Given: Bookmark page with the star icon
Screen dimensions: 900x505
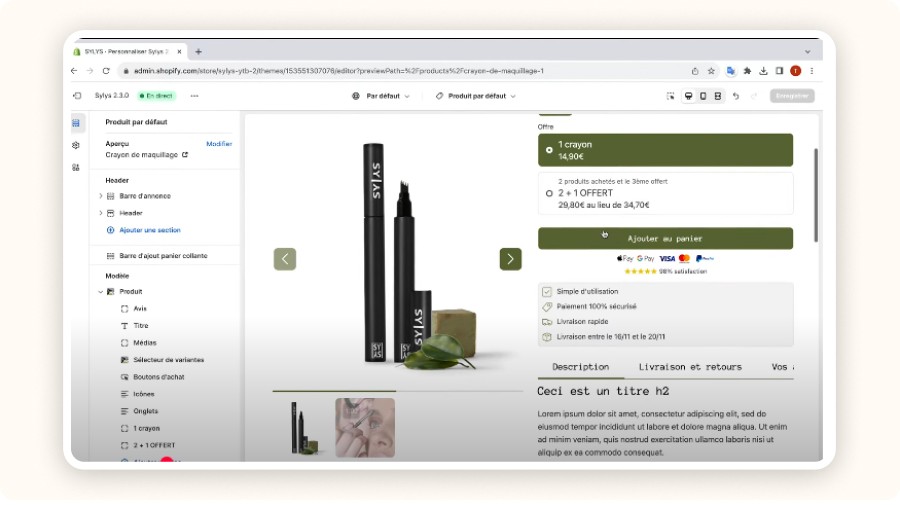Looking at the screenshot, I should 711,71.
